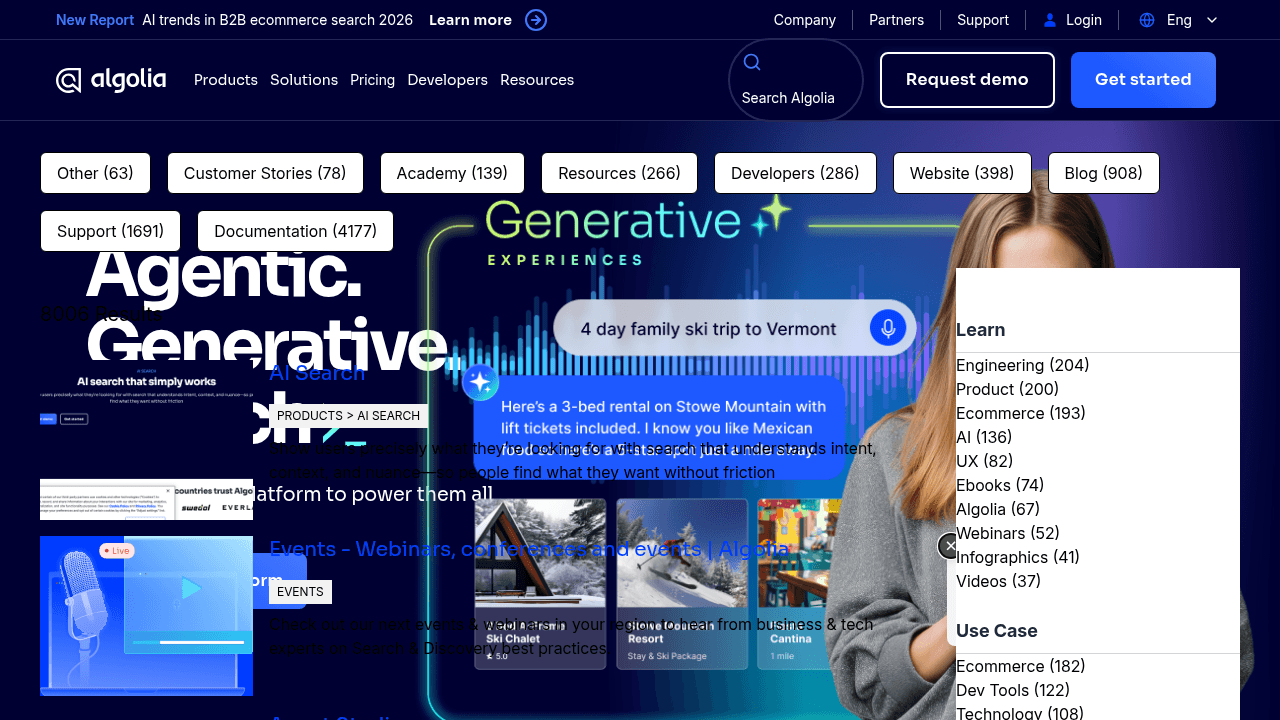Select the Dev Tools (122) facet
The height and width of the screenshot is (720, 1280).
[1013, 690]
